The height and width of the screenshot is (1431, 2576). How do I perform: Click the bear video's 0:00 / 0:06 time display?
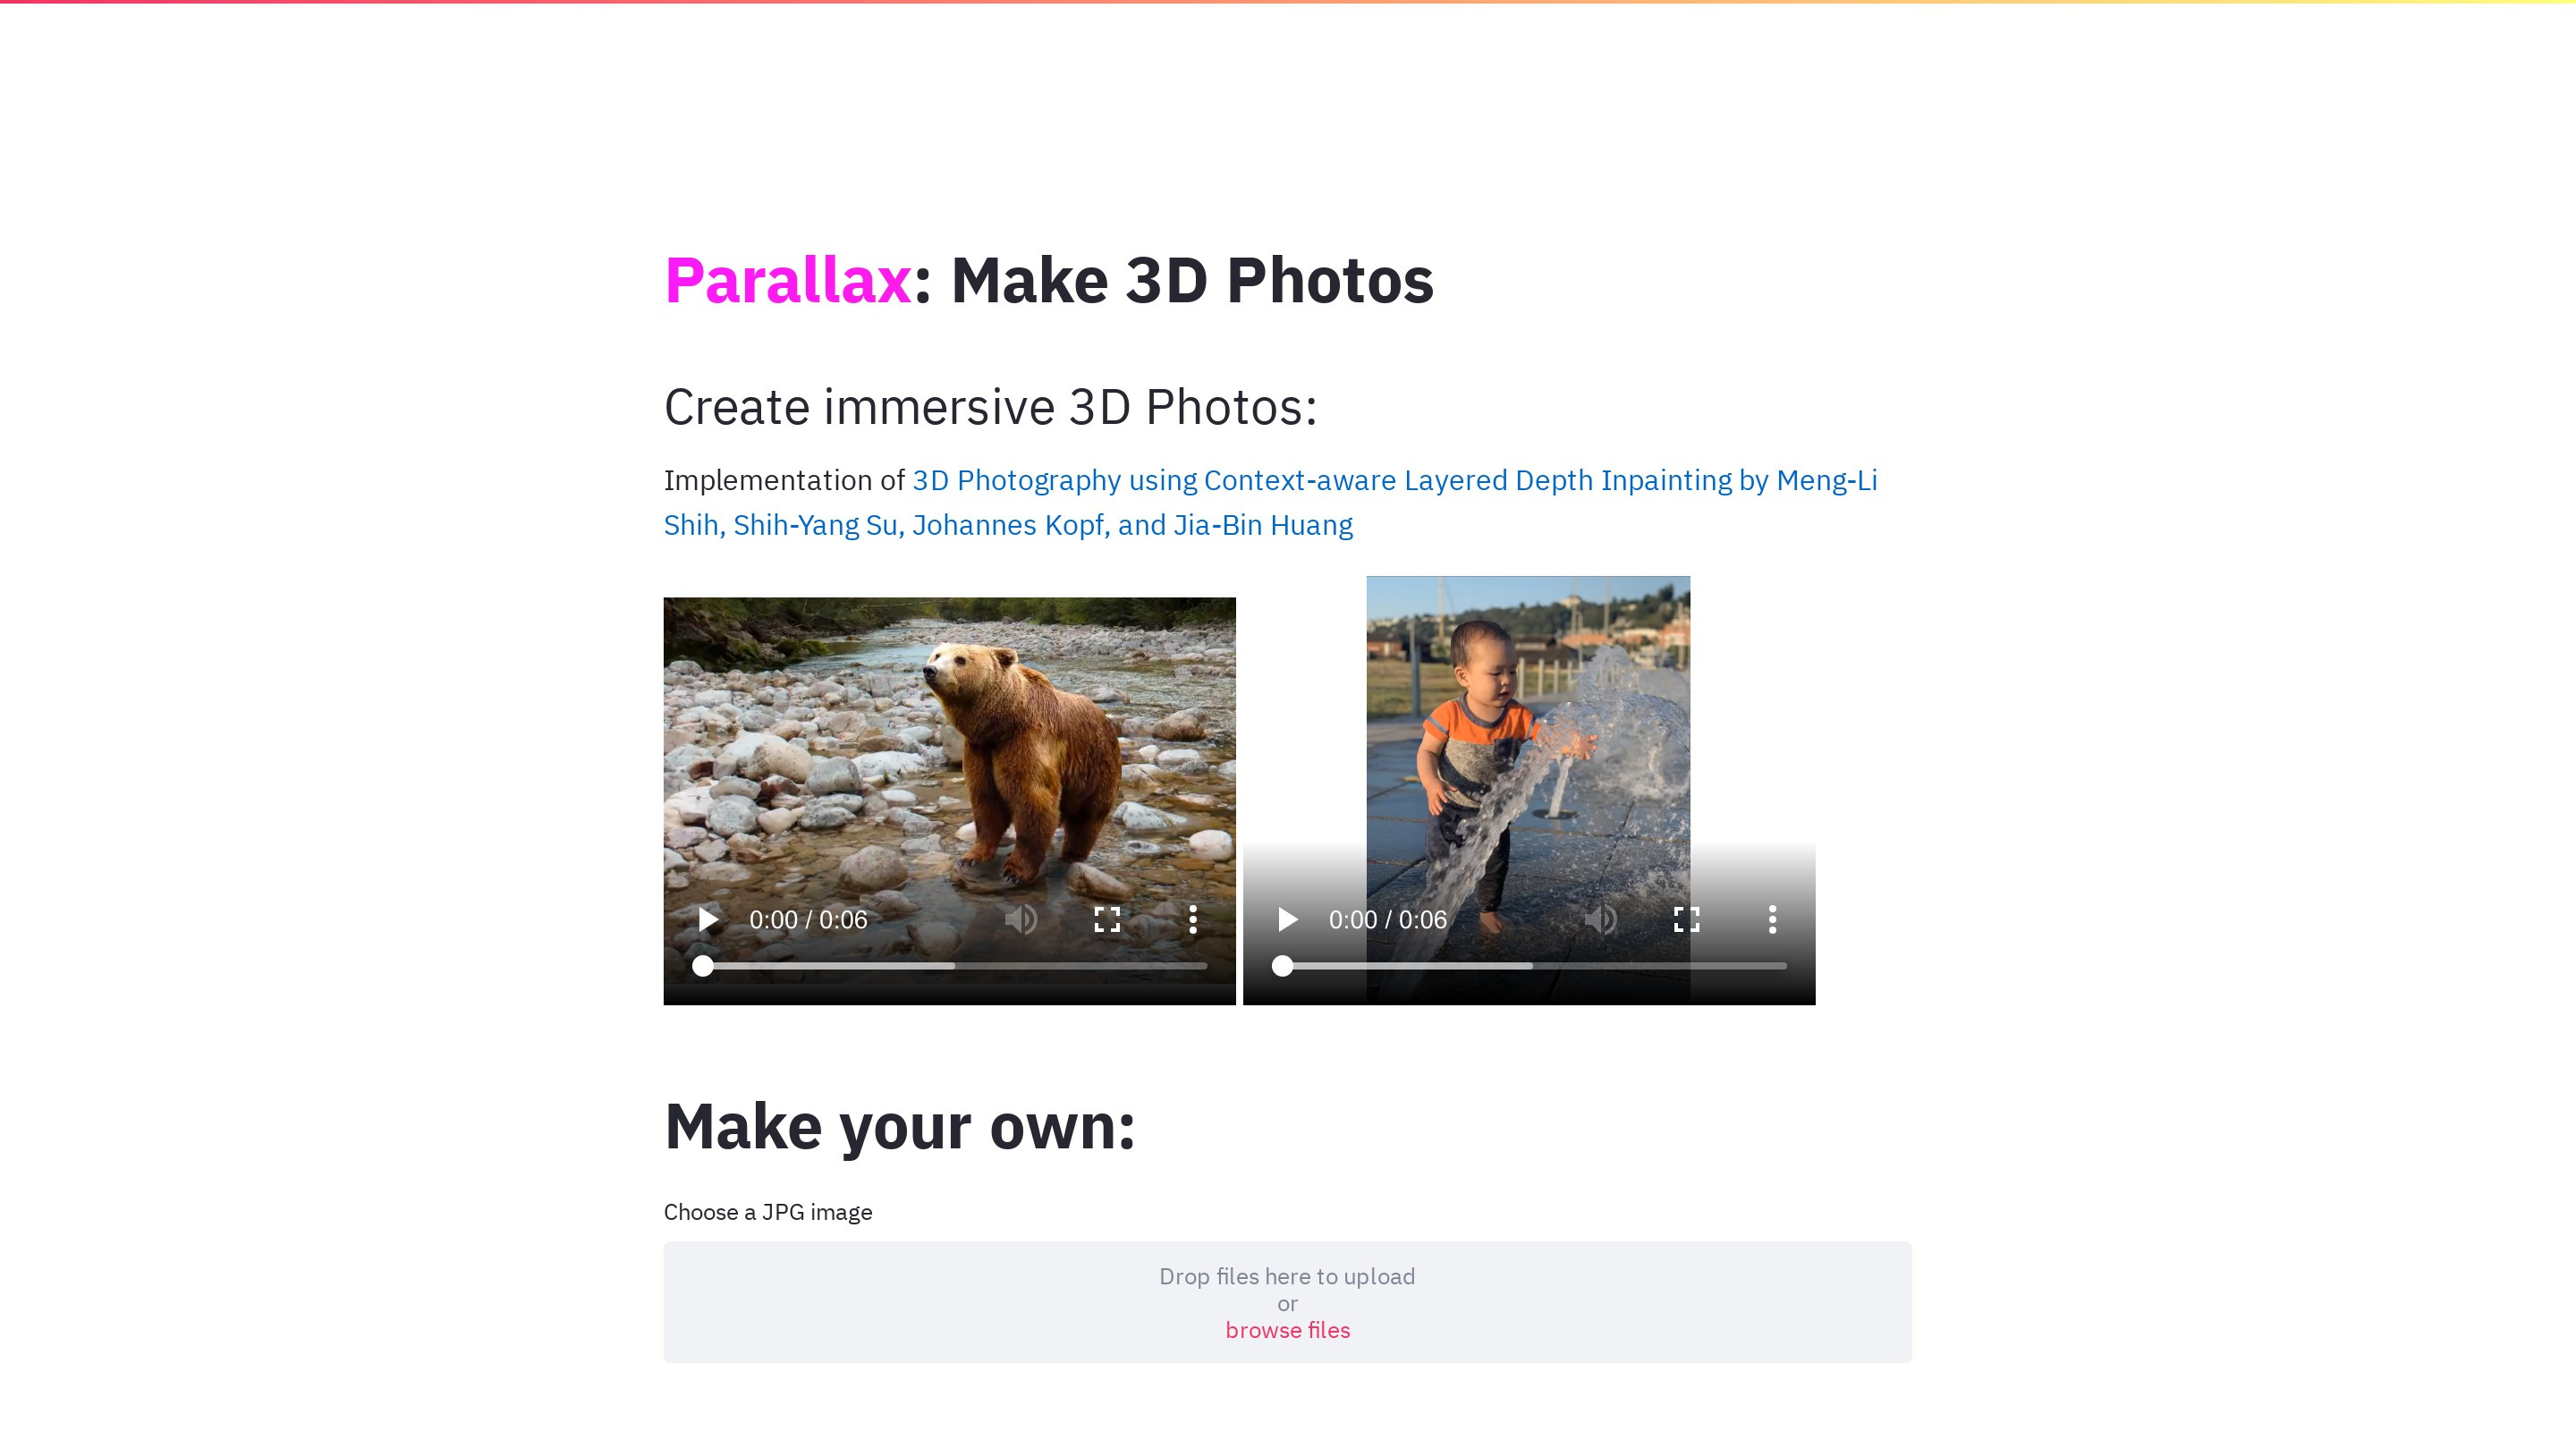point(808,920)
